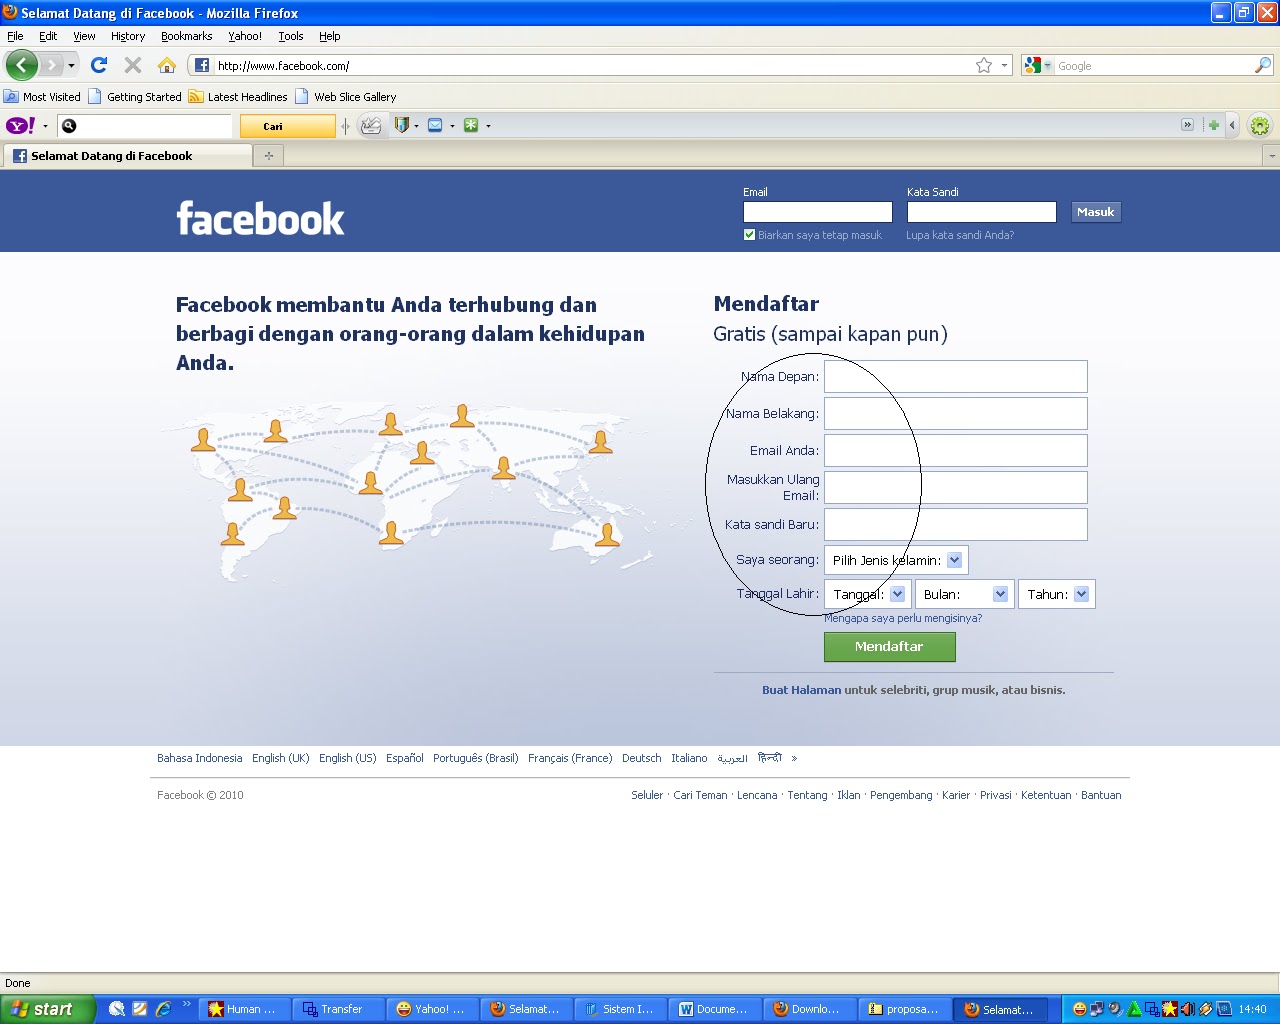Click the Nama Depan input field
Screen dimensions: 1280x1024
956,377
